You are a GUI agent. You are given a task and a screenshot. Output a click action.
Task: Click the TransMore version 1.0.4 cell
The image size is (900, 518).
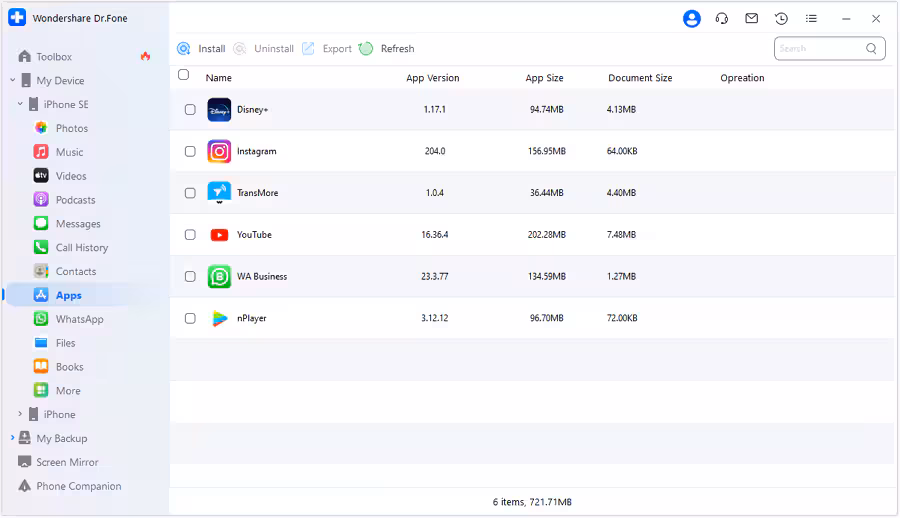[435, 193]
